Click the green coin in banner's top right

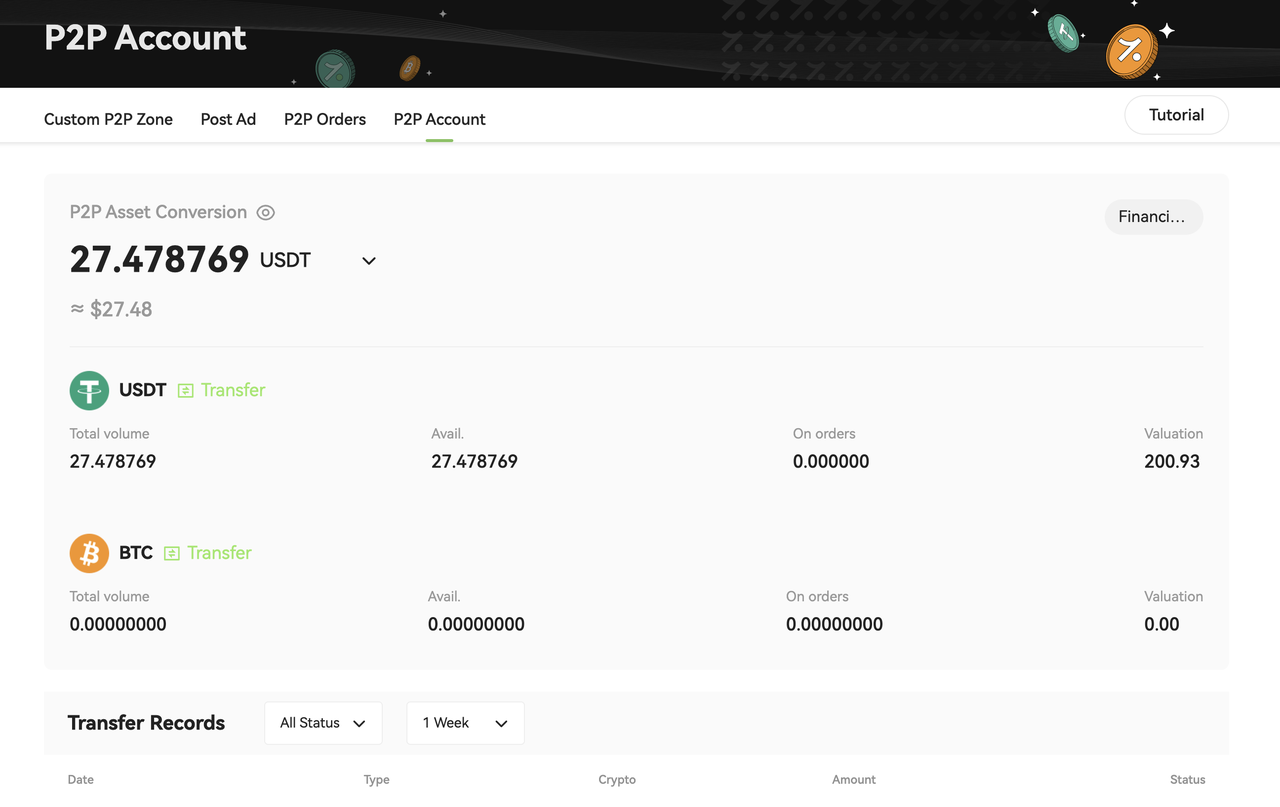1063,33
